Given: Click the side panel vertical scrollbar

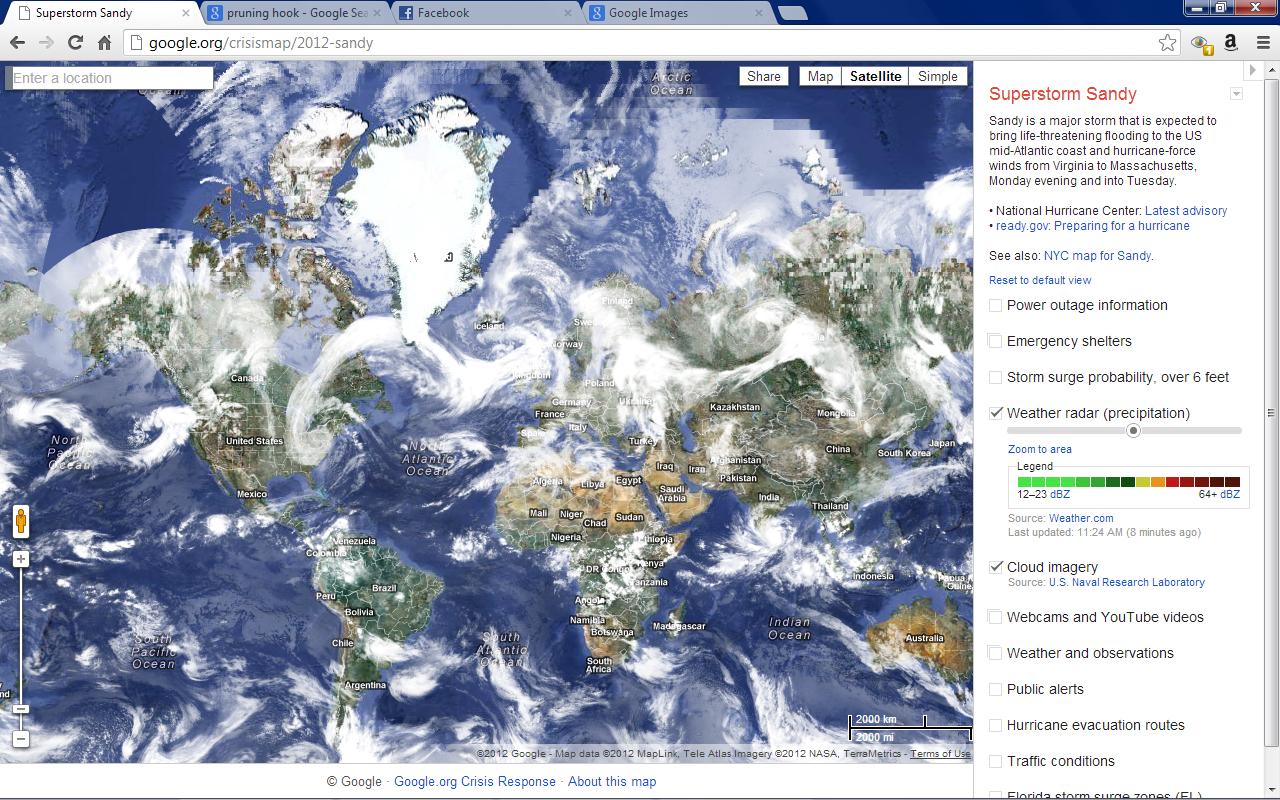Looking at the screenshot, I should [1272, 412].
